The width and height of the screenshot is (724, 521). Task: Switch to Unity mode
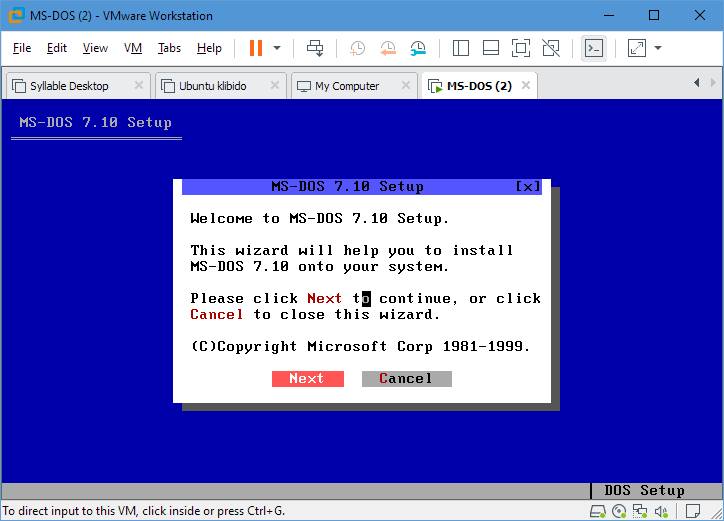pos(551,48)
